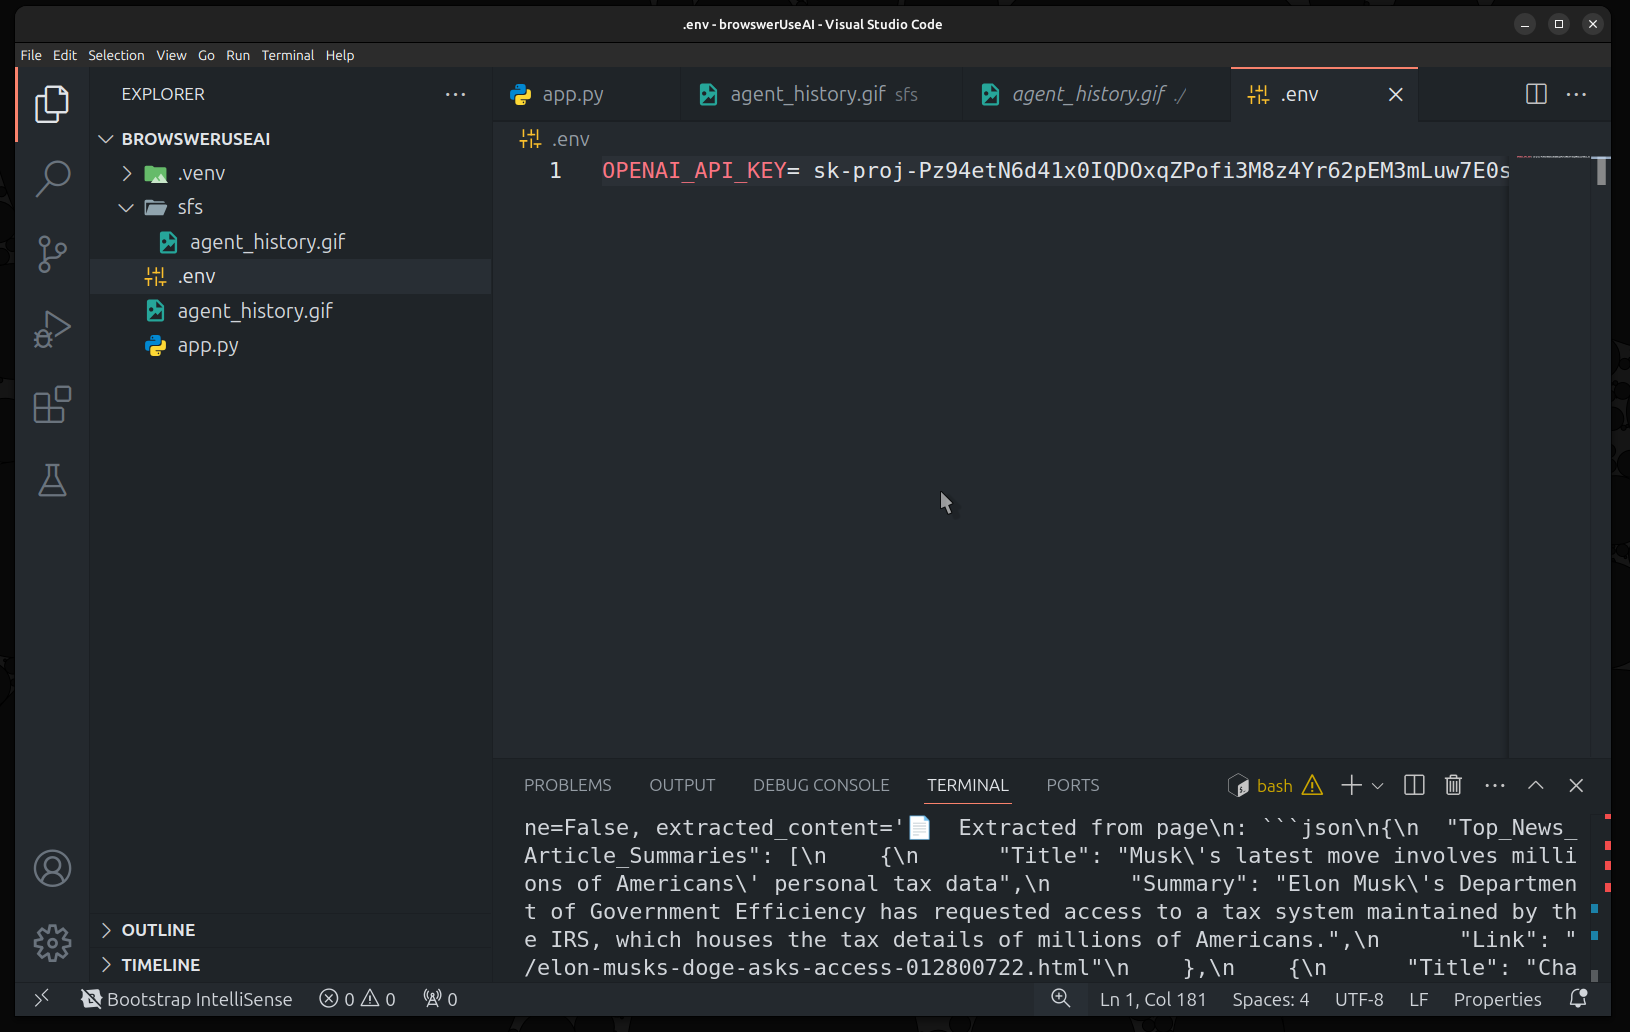Screen dimensions: 1630x1032
Task: Open the Accounts icon in activity bar
Action: 52,868
